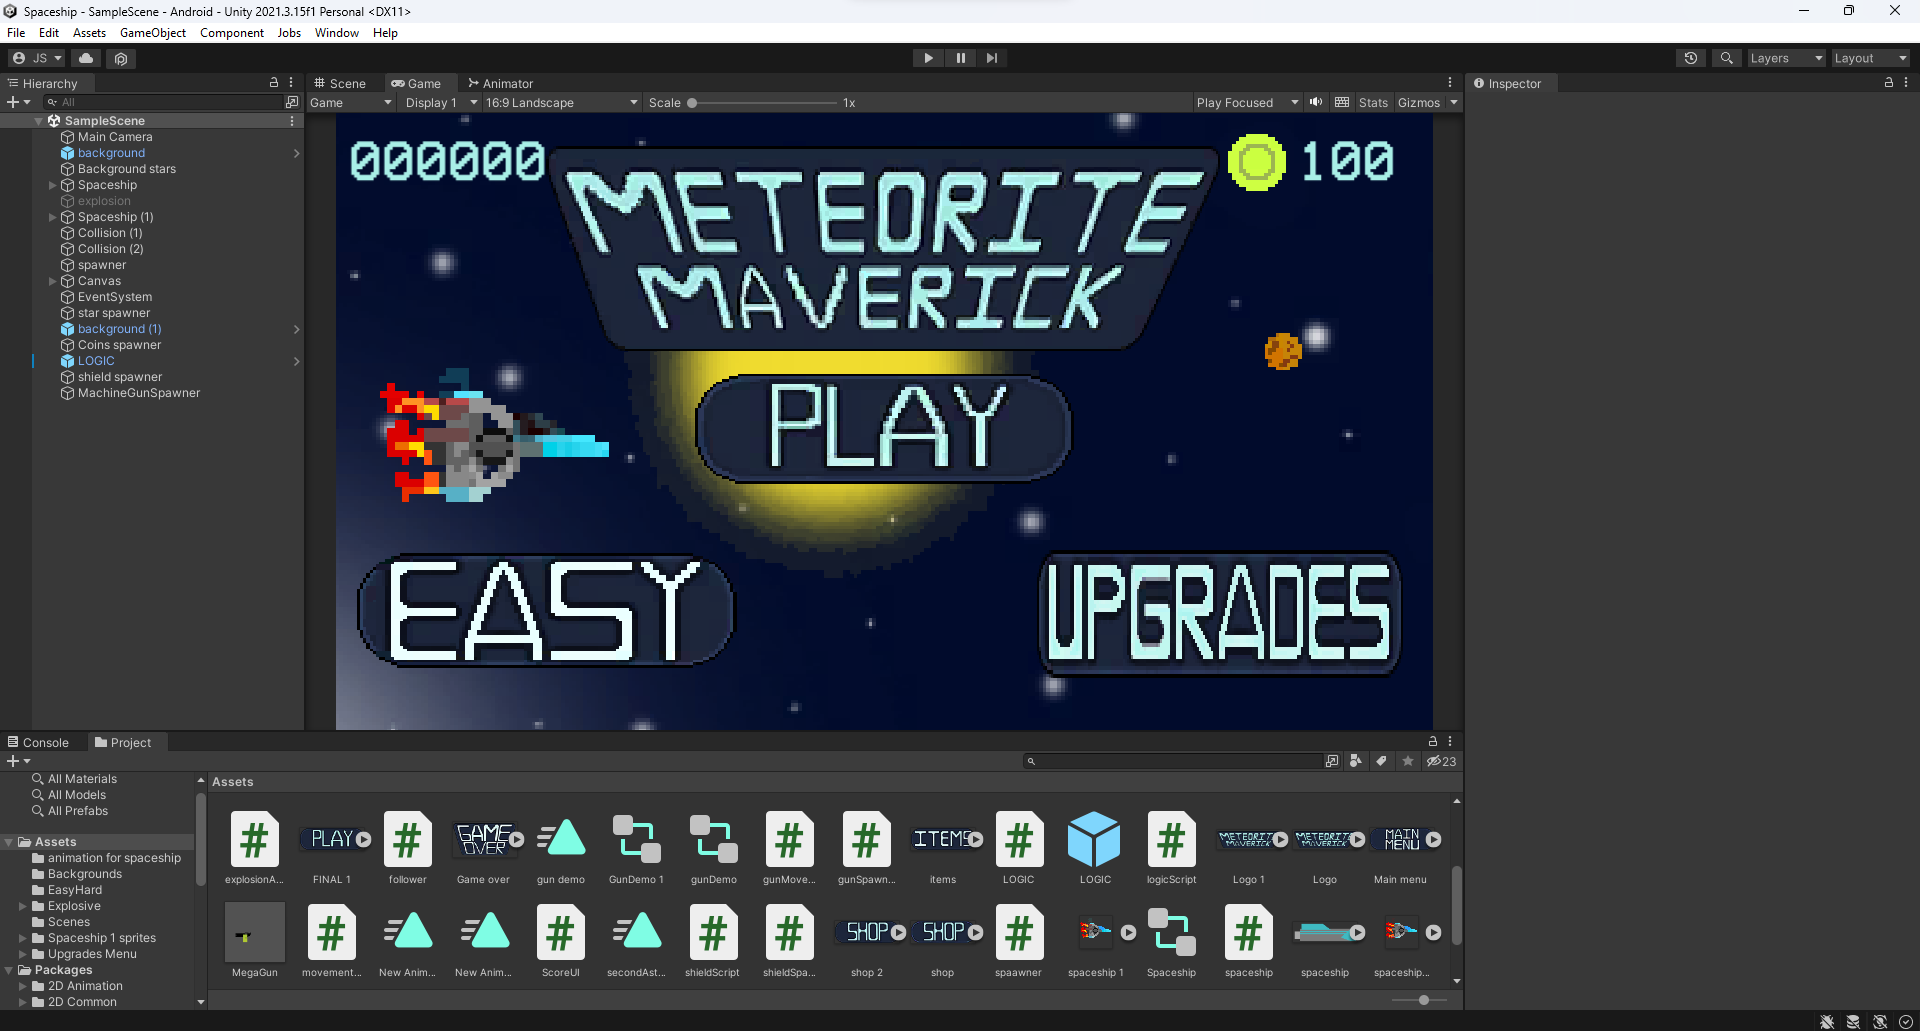Screen dimensions: 1920x1031
Task: Select the LOGIC prefab cube asset
Action: 1094,840
